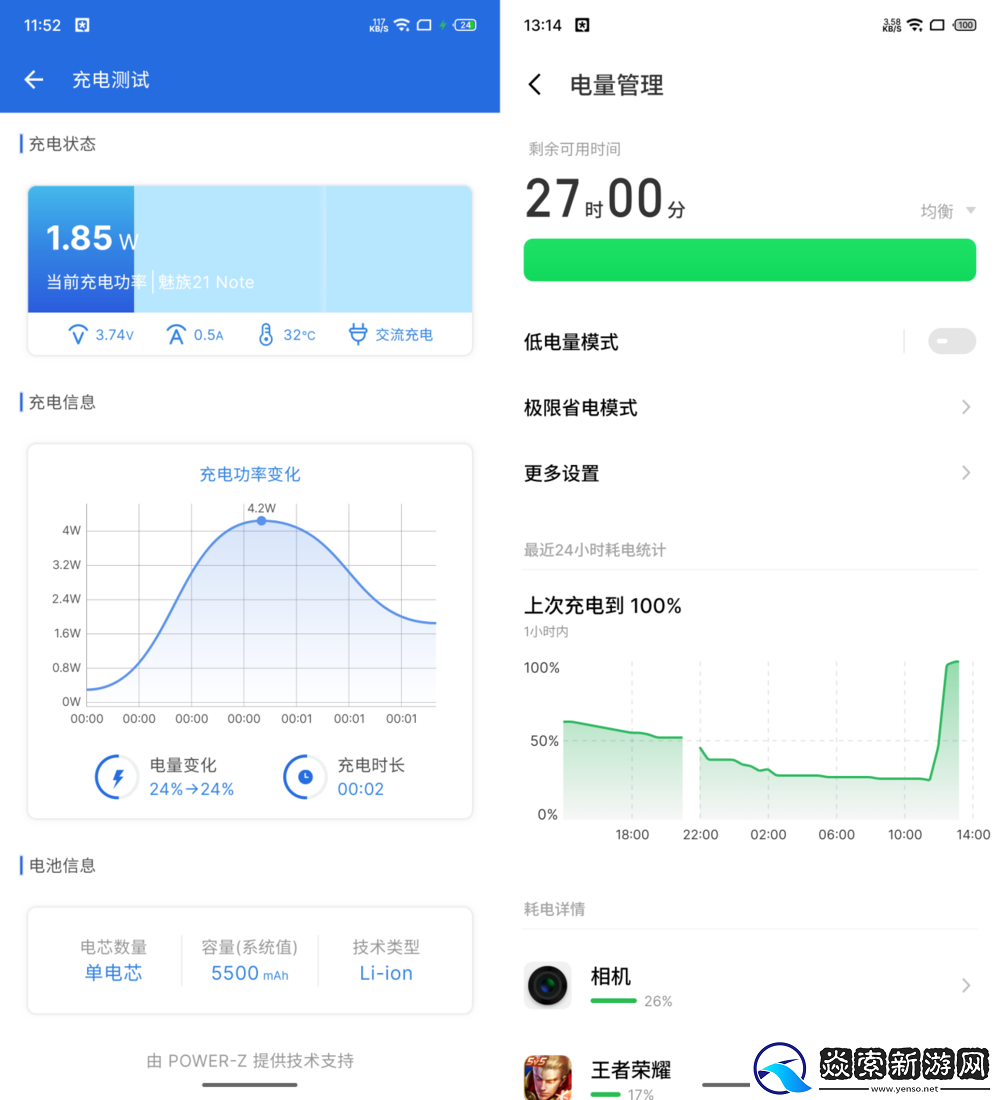Open the 均衡 power mode dropdown
Viewport: 1000px width, 1100px height.
click(x=947, y=211)
